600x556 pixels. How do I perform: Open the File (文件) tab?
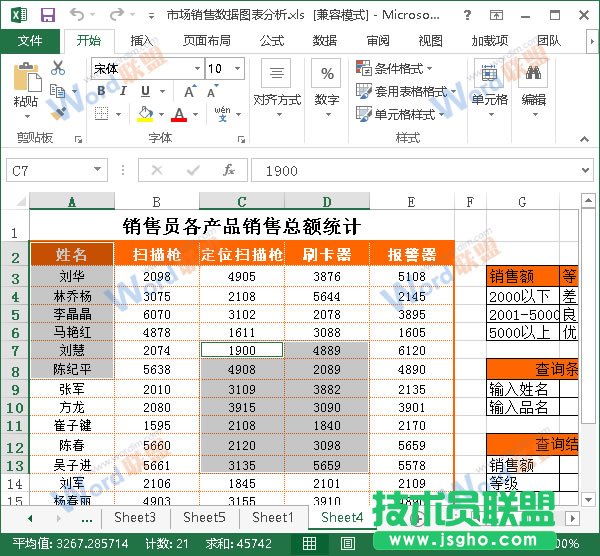click(30, 41)
